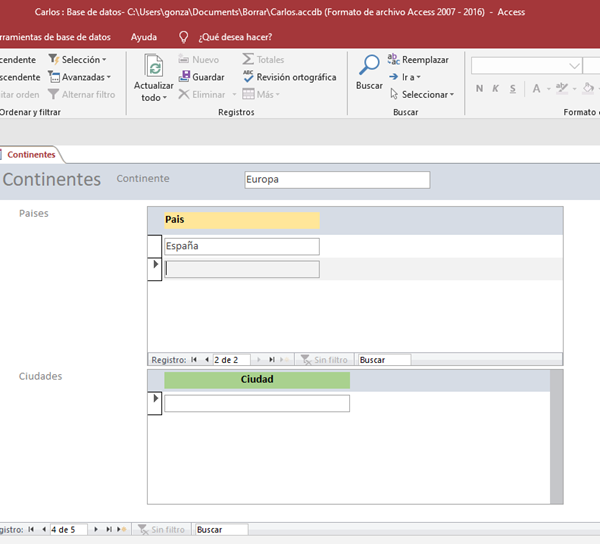Image resolution: width=600 pixels, height=544 pixels.
Task: Toggle the Alternar filtro button
Action: pyautogui.click(x=81, y=94)
